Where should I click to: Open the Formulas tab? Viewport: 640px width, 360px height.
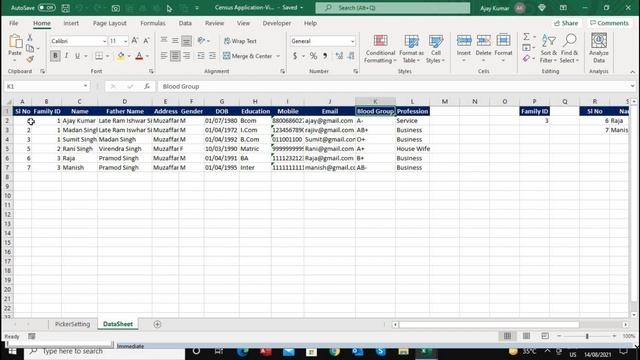point(153,23)
